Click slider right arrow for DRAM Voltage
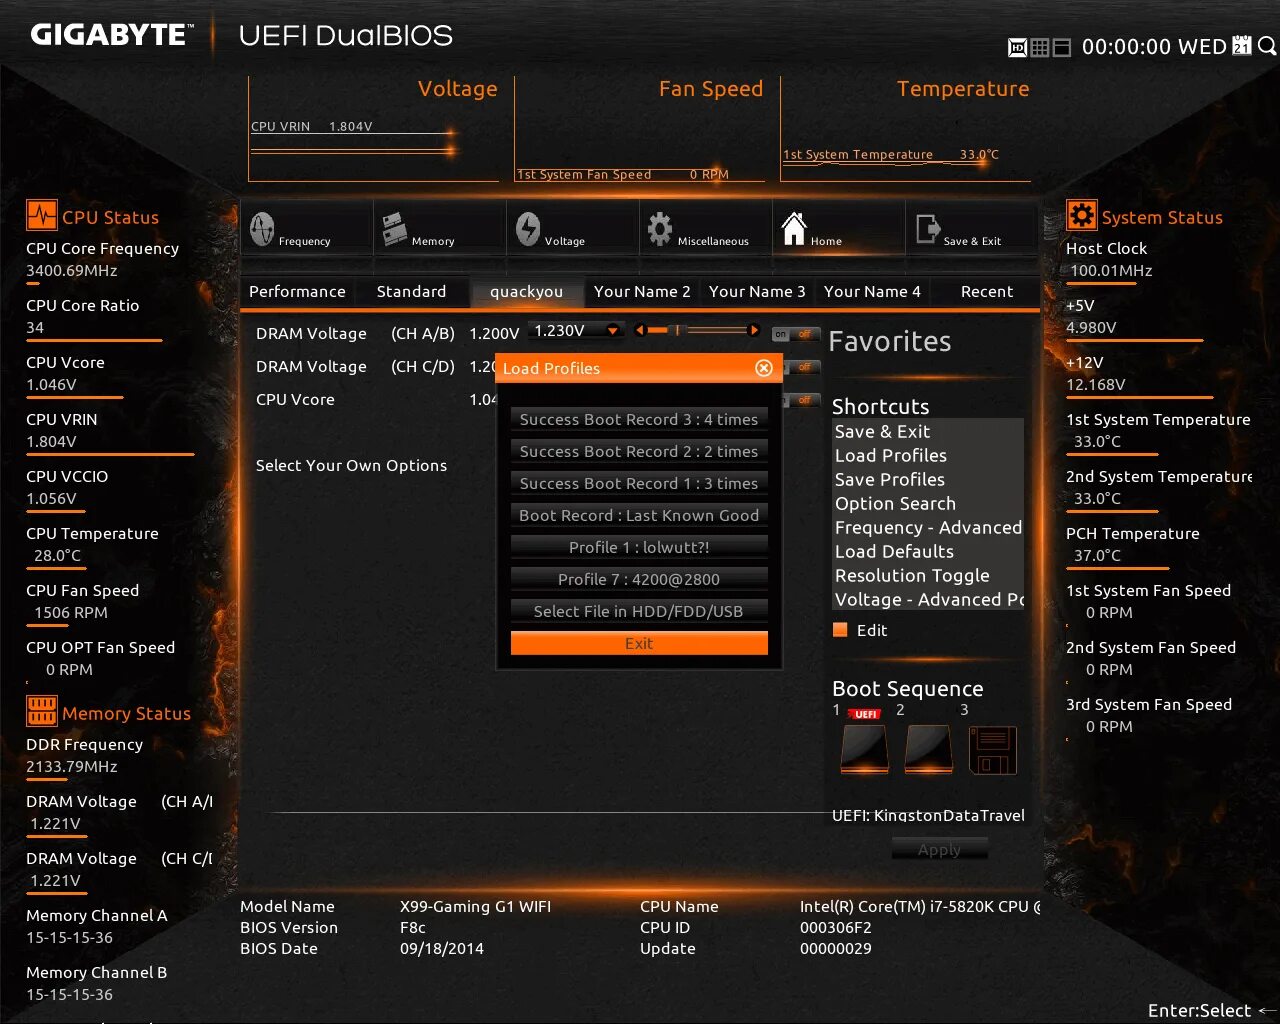 pyautogui.click(x=754, y=330)
